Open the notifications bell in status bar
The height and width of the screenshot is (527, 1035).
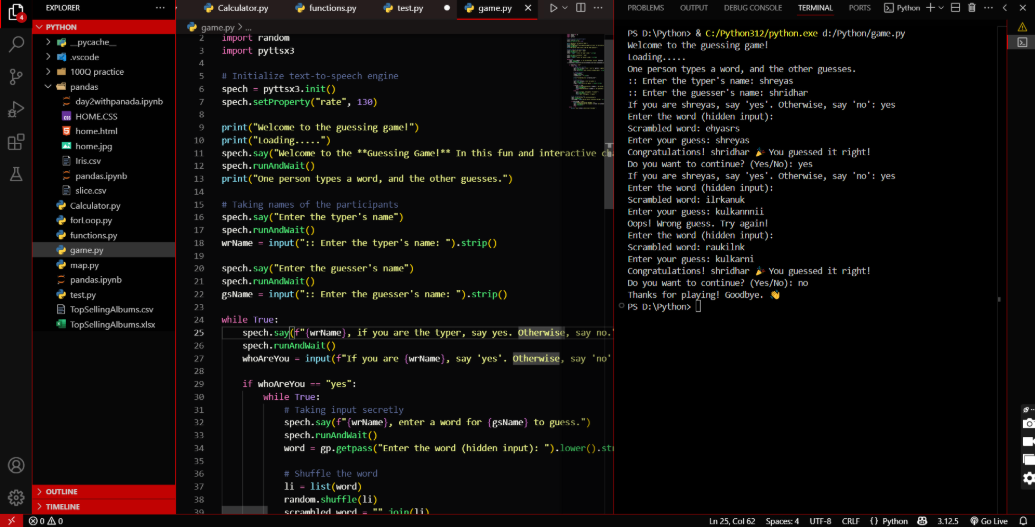tap(1024, 521)
